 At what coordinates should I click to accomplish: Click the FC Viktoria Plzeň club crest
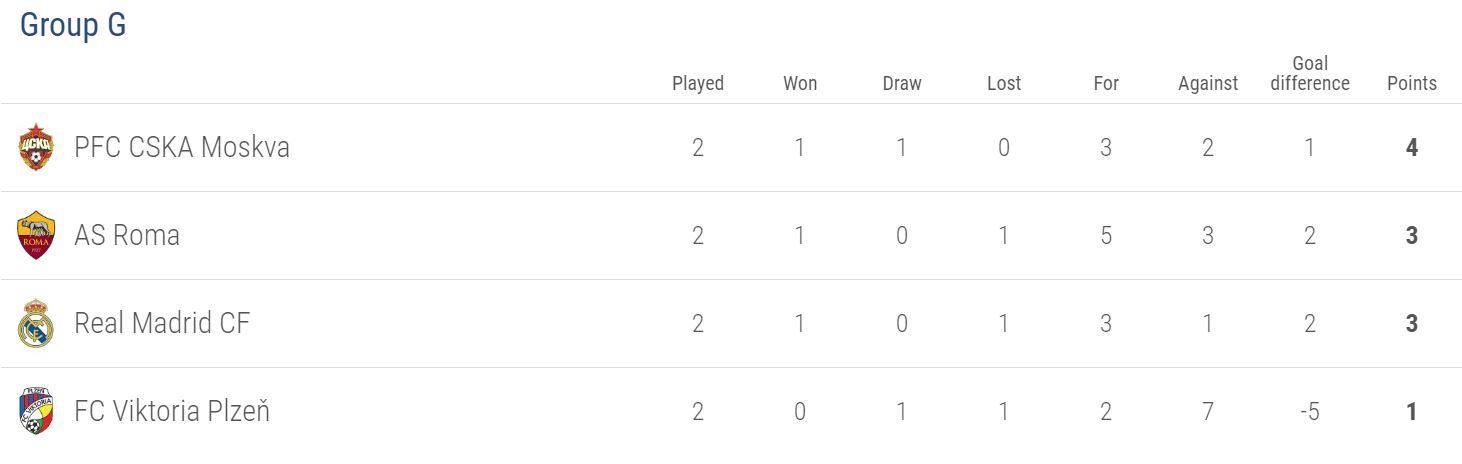click(x=36, y=411)
